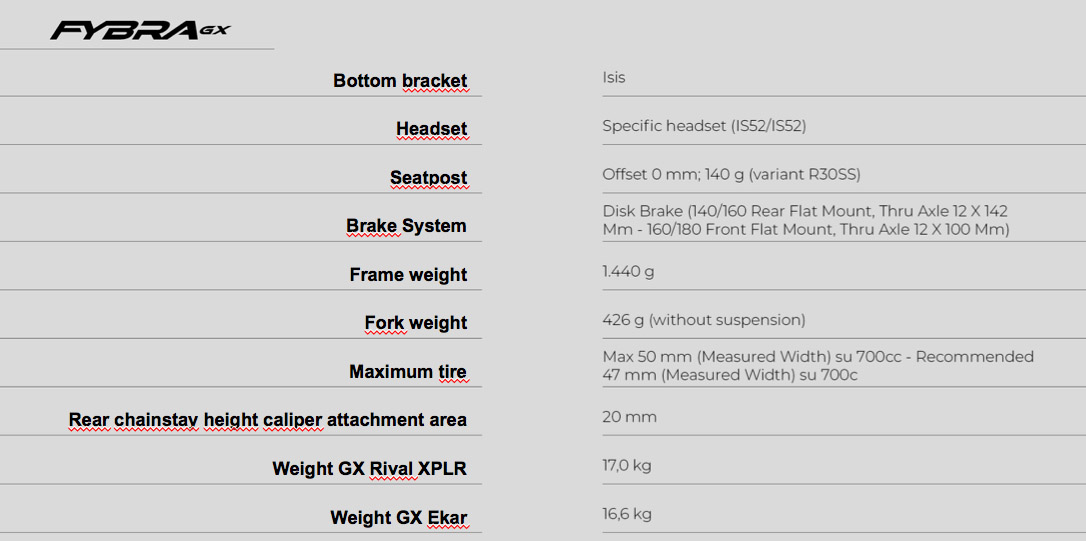The height and width of the screenshot is (541, 1086).
Task: Click the Disk Brake specification text
Action: tap(806, 220)
